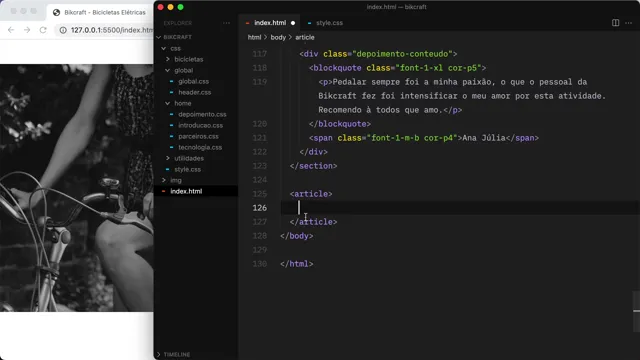640x360 pixels.
Task: Open header.css in the explorer
Action: pyautogui.click(x=195, y=92)
